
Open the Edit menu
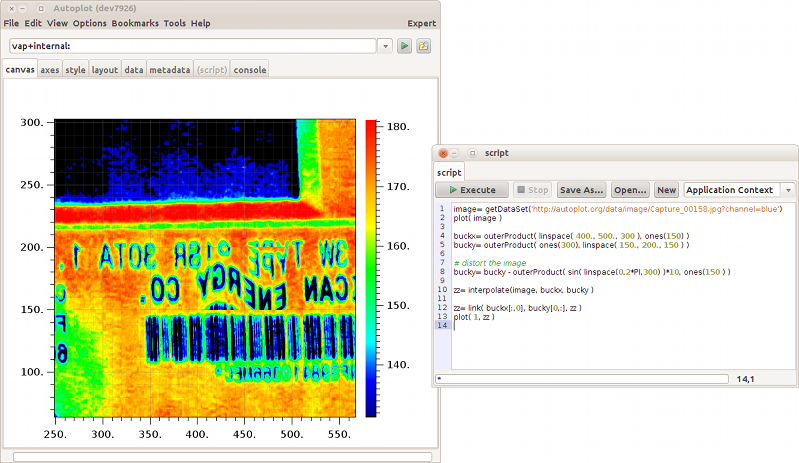pos(33,23)
